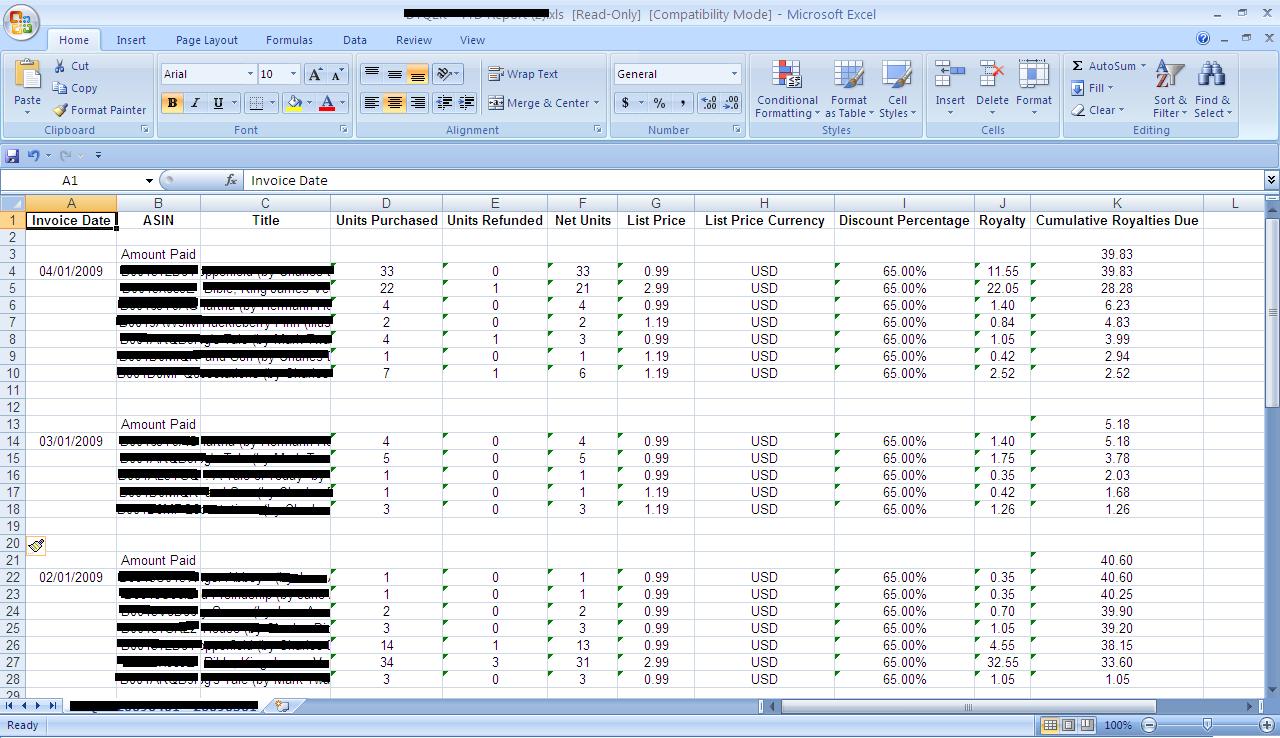The image size is (1280, 738).
Task: Save the workbook from Quick Access Toolbar
Action: point(13,155)
